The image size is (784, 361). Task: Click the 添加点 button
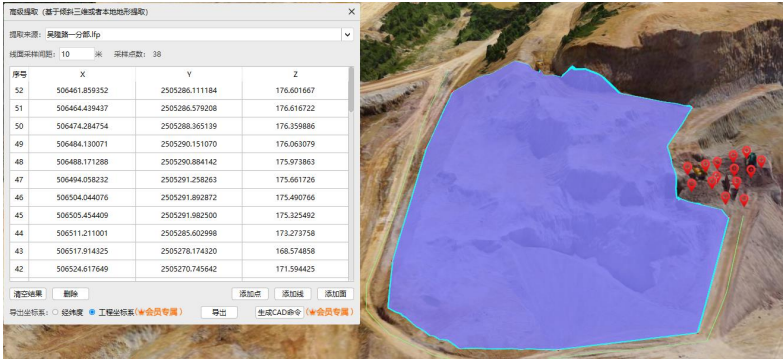coord(250,294)
